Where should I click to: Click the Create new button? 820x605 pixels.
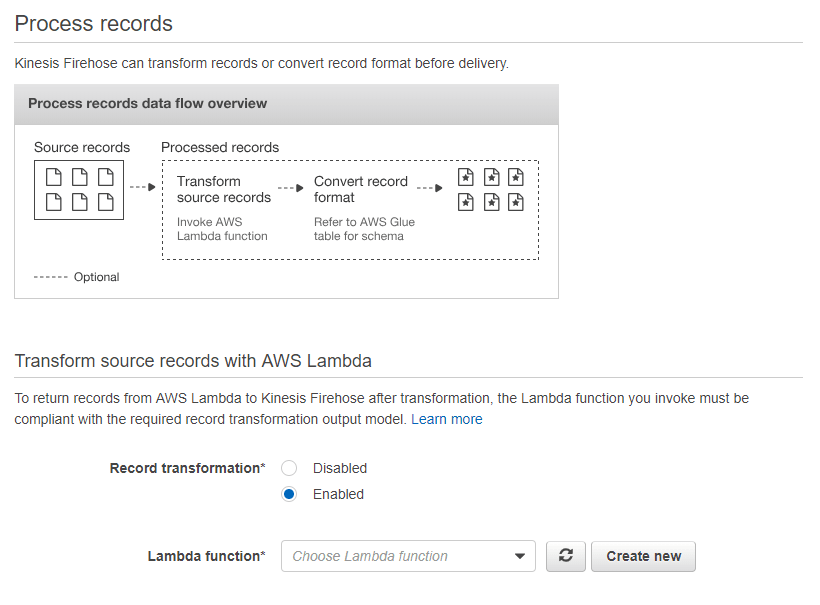643,556
